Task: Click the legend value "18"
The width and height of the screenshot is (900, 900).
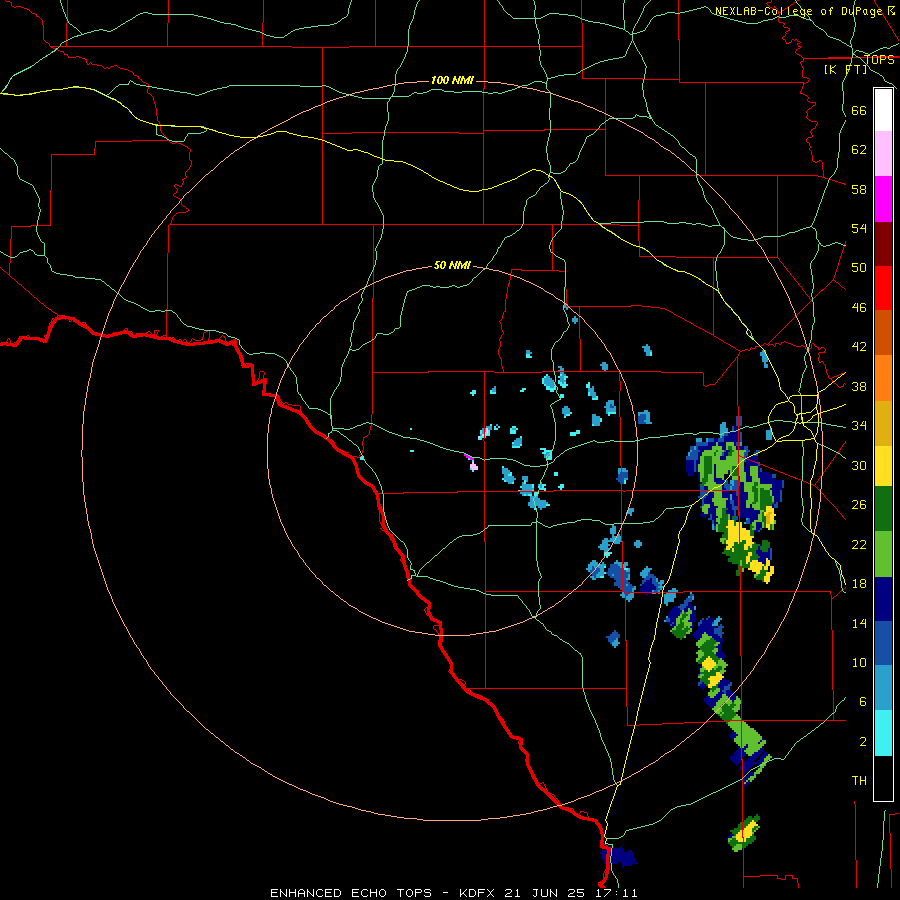Action: [x=859, y=584]
